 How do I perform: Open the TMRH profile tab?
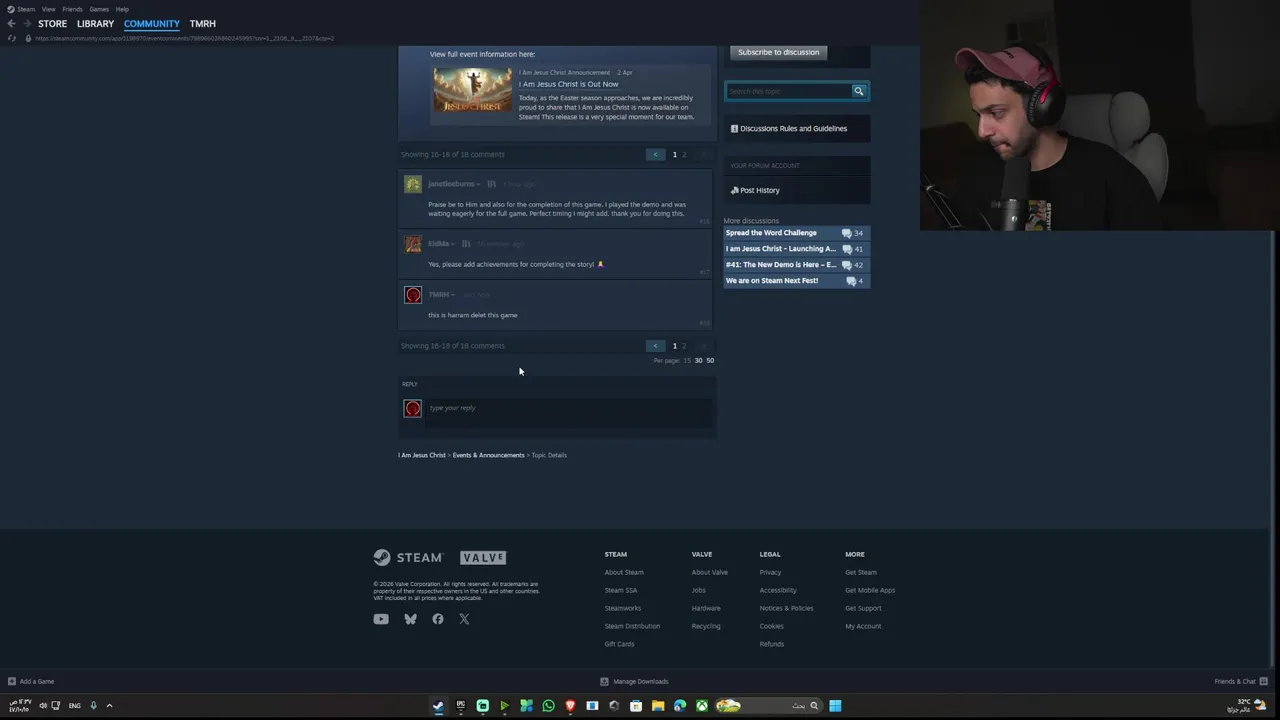pos(202,23)
